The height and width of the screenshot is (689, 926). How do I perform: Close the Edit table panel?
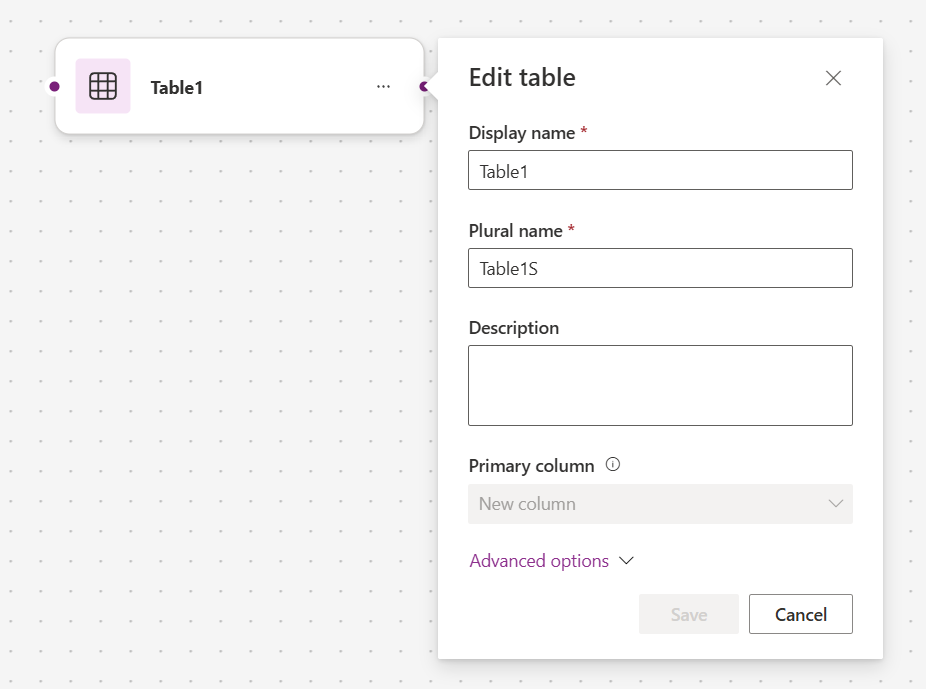(x=833, y=78)
